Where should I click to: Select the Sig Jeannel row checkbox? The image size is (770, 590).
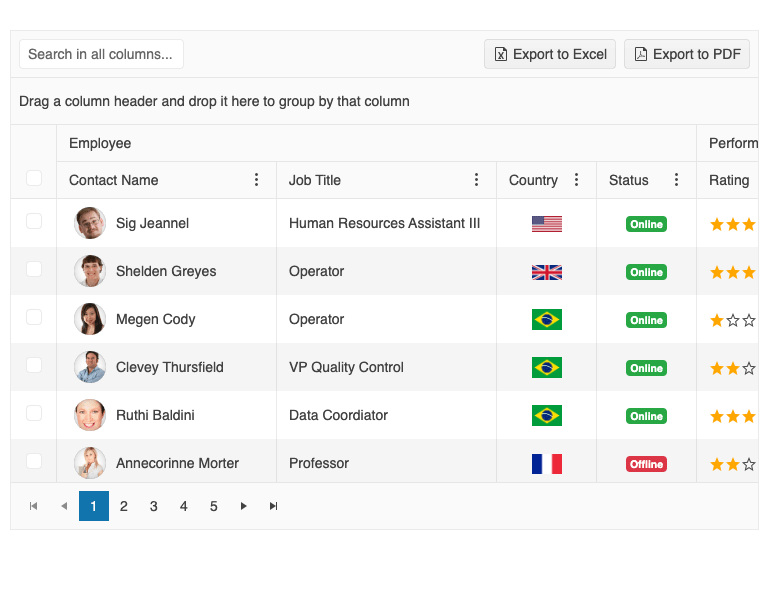point(34,221)
